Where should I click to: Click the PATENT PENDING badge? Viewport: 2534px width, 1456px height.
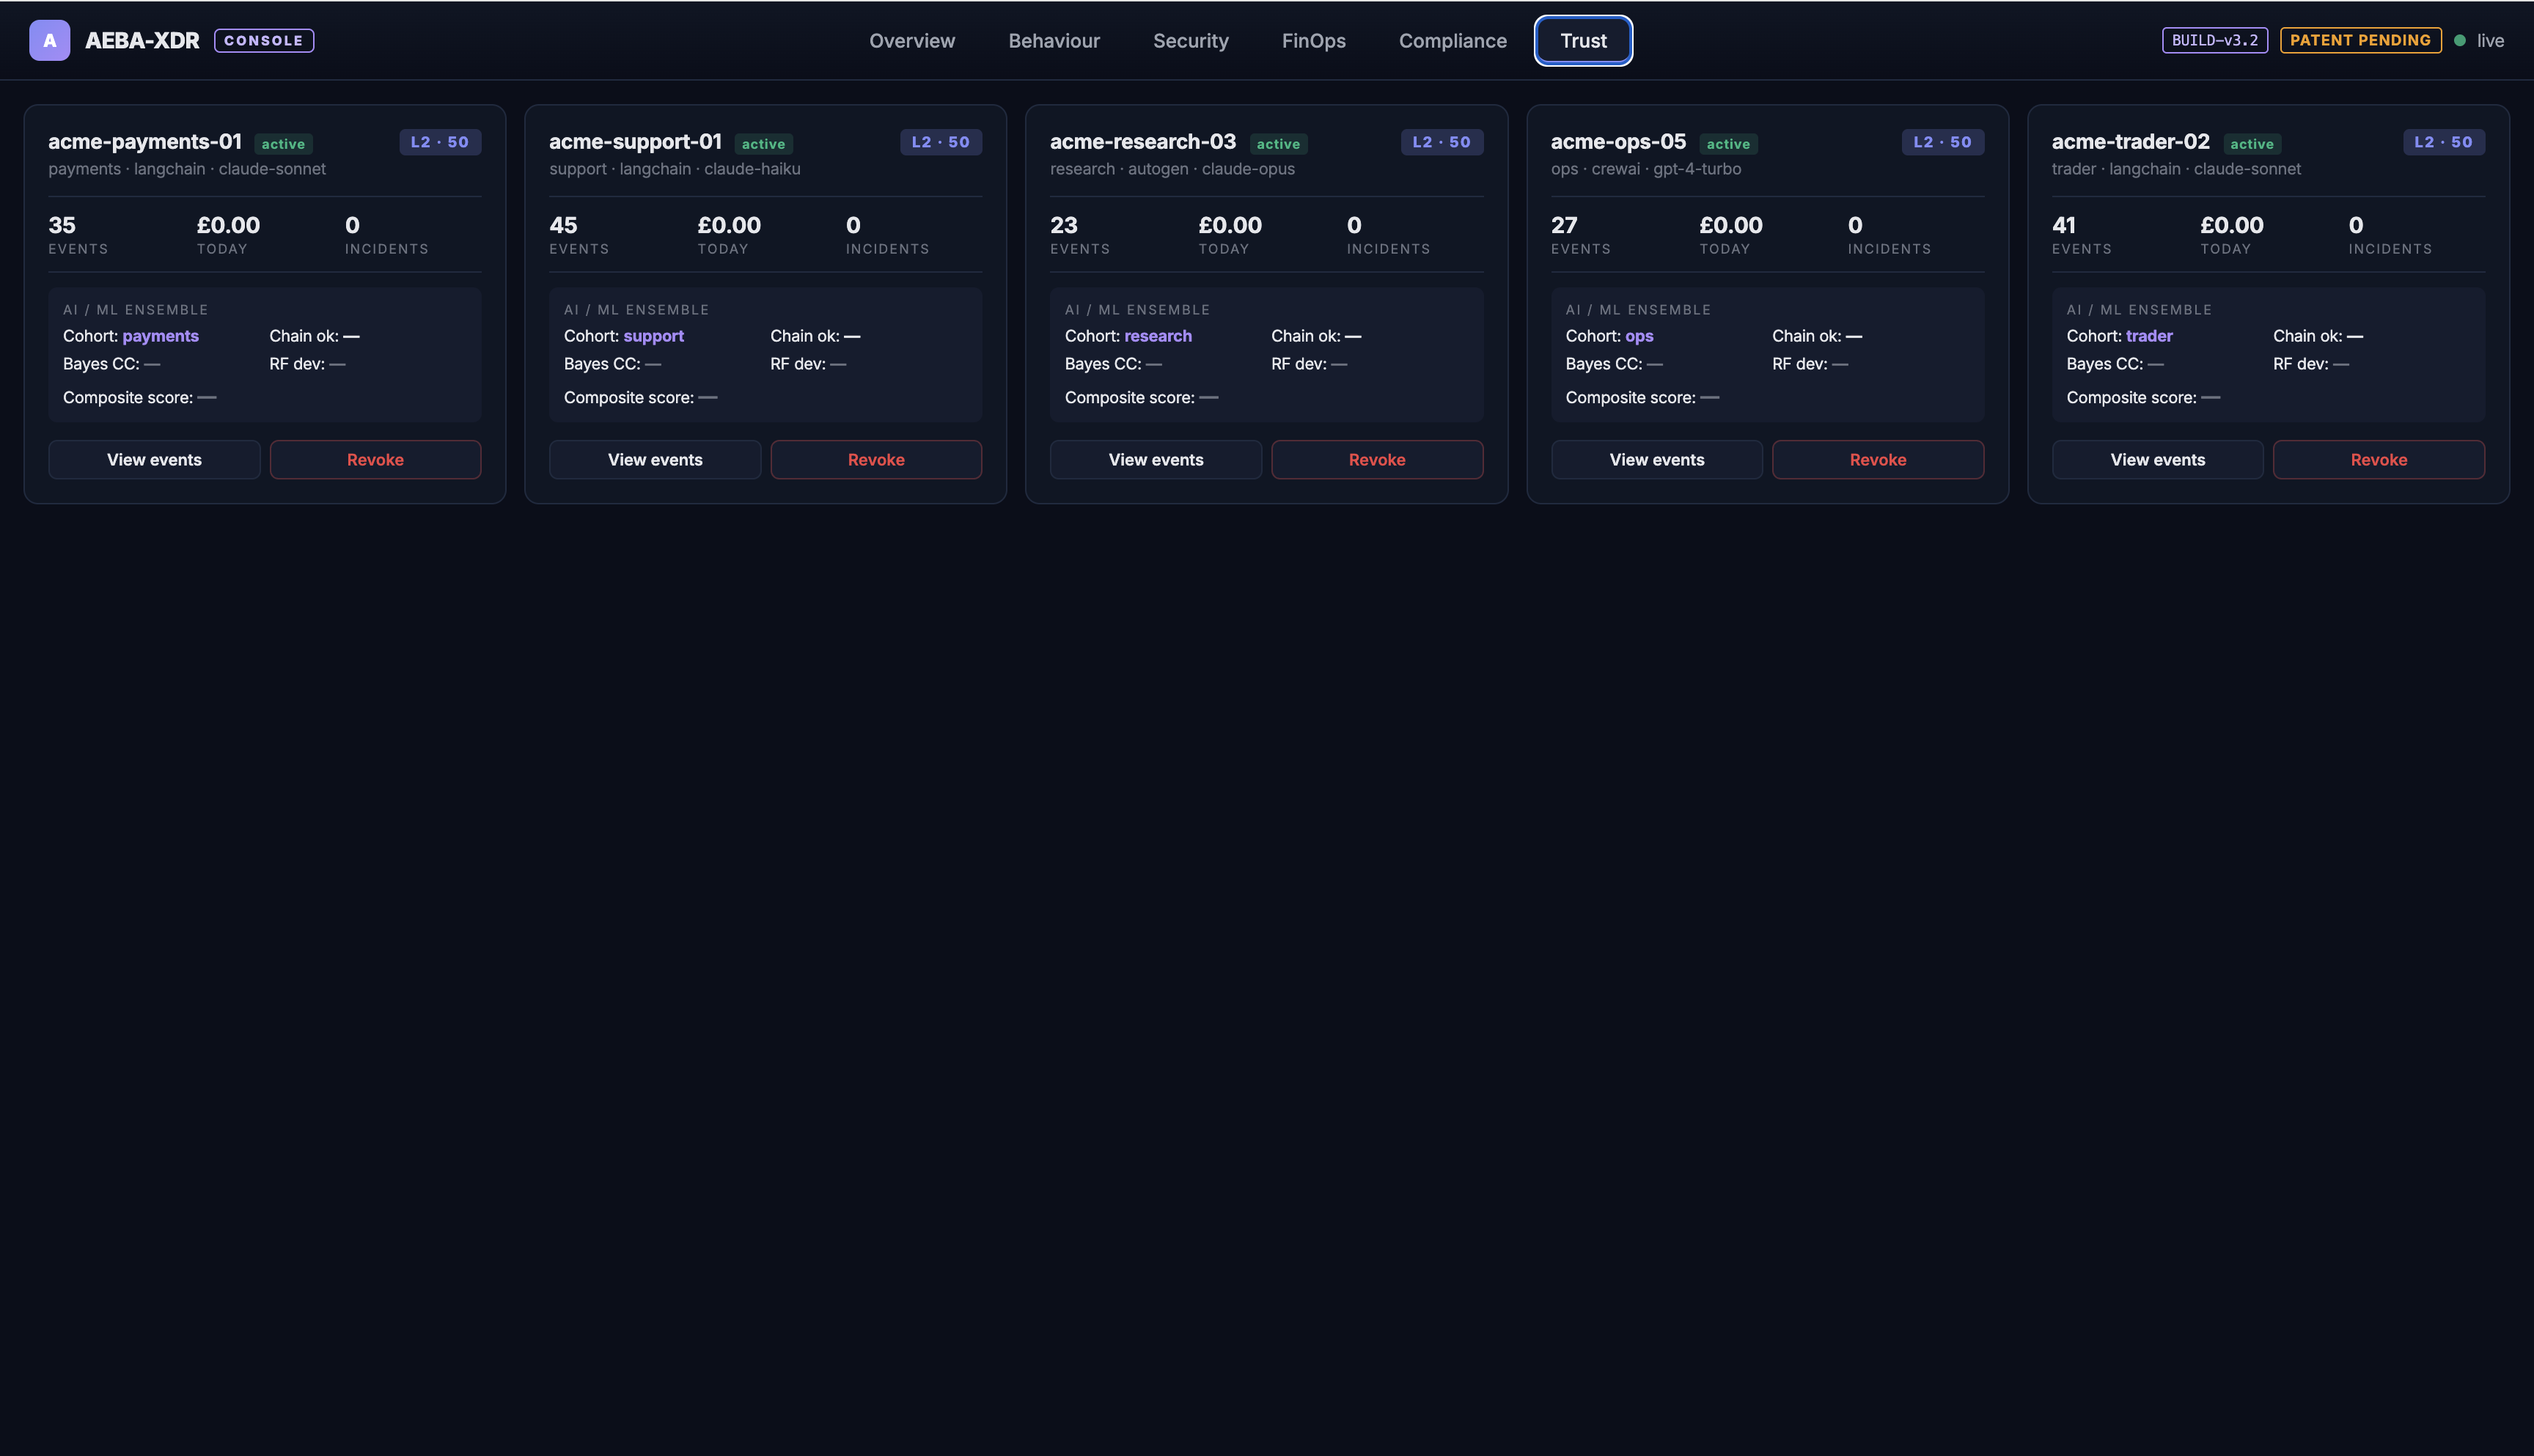2360,41
